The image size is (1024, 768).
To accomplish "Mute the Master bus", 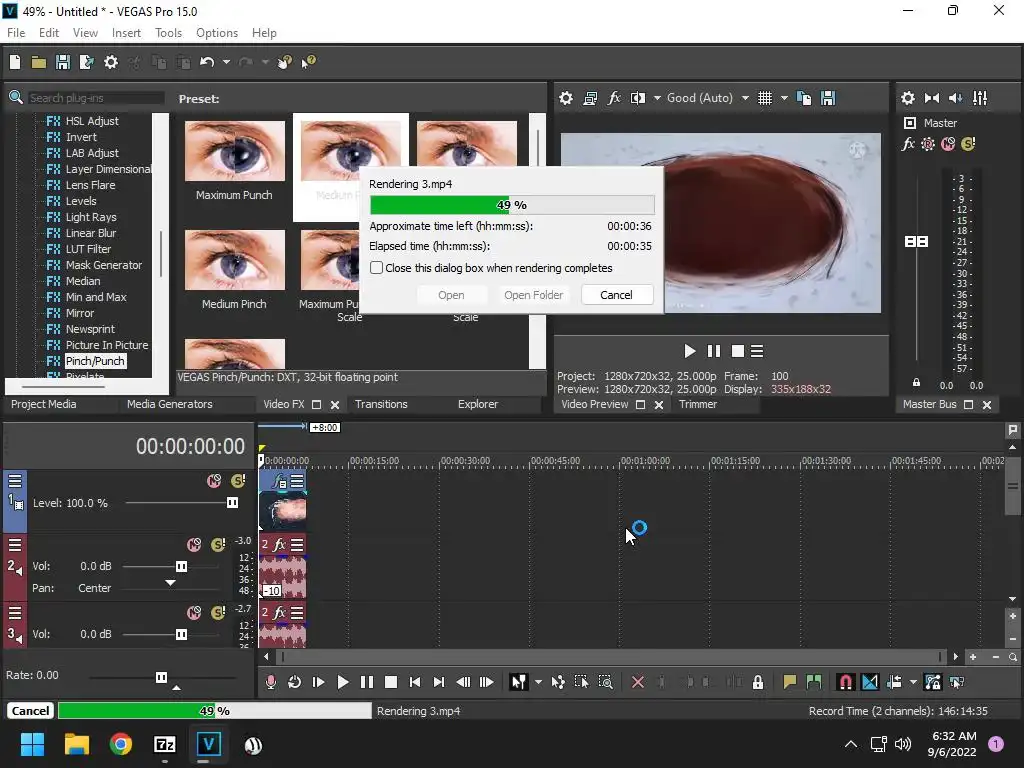I will click(948, 144).
